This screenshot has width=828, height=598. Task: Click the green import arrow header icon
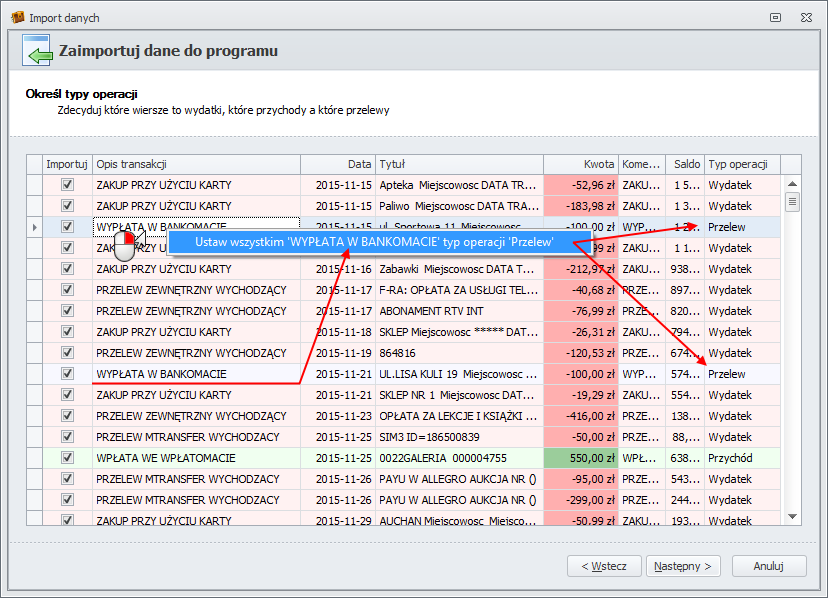pos(35,54)
